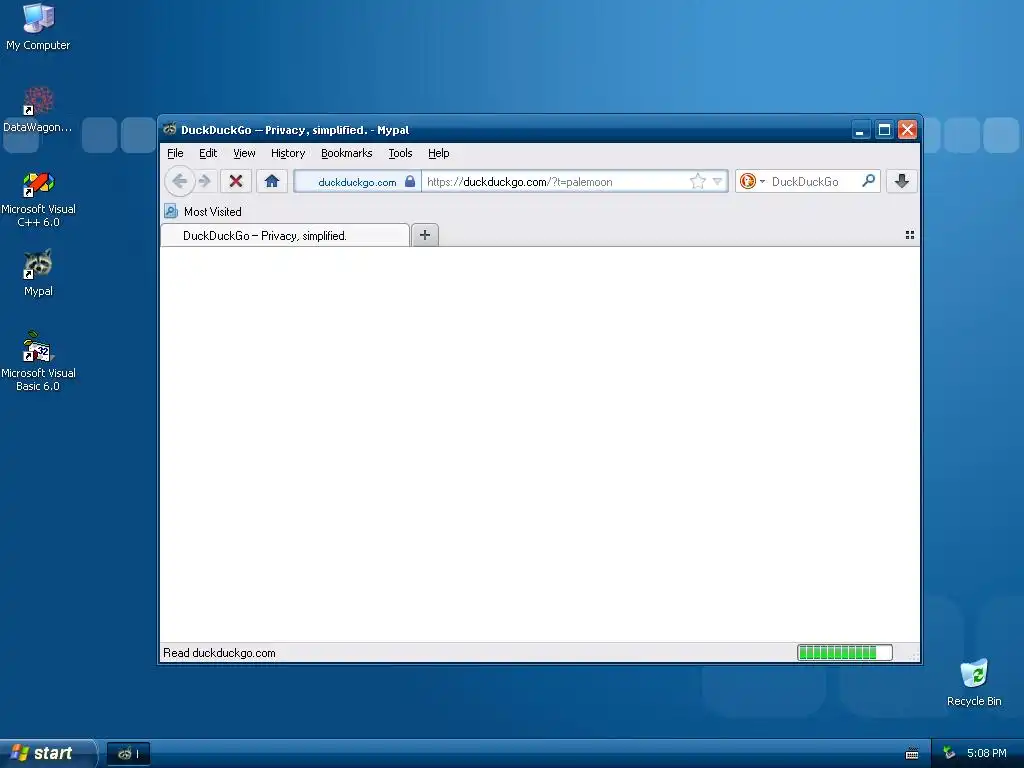Select the Recycle Bin desktop icon
Image resolution: width=1024 pixels, height=768 pixels.
974,683
